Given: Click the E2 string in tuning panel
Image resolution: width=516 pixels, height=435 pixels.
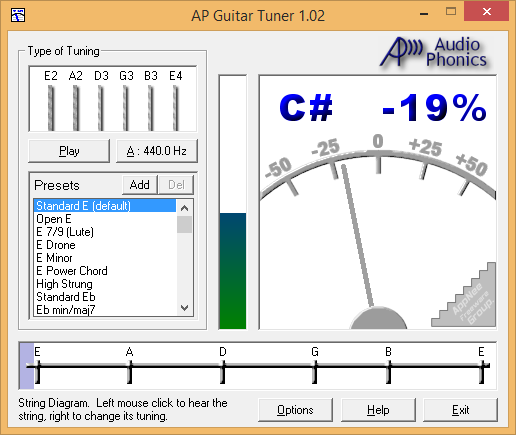Looking at the screenshot, I should 51,107.
